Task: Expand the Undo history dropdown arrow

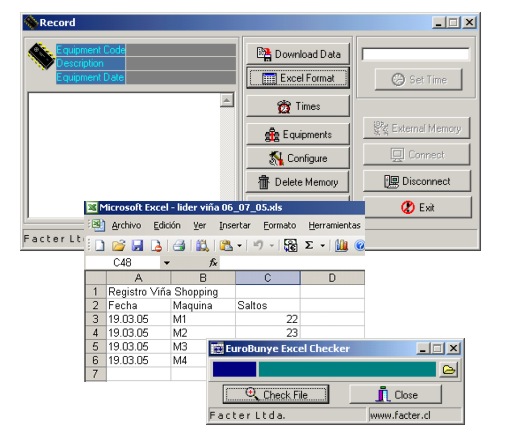Action: [x=272, y=246]
